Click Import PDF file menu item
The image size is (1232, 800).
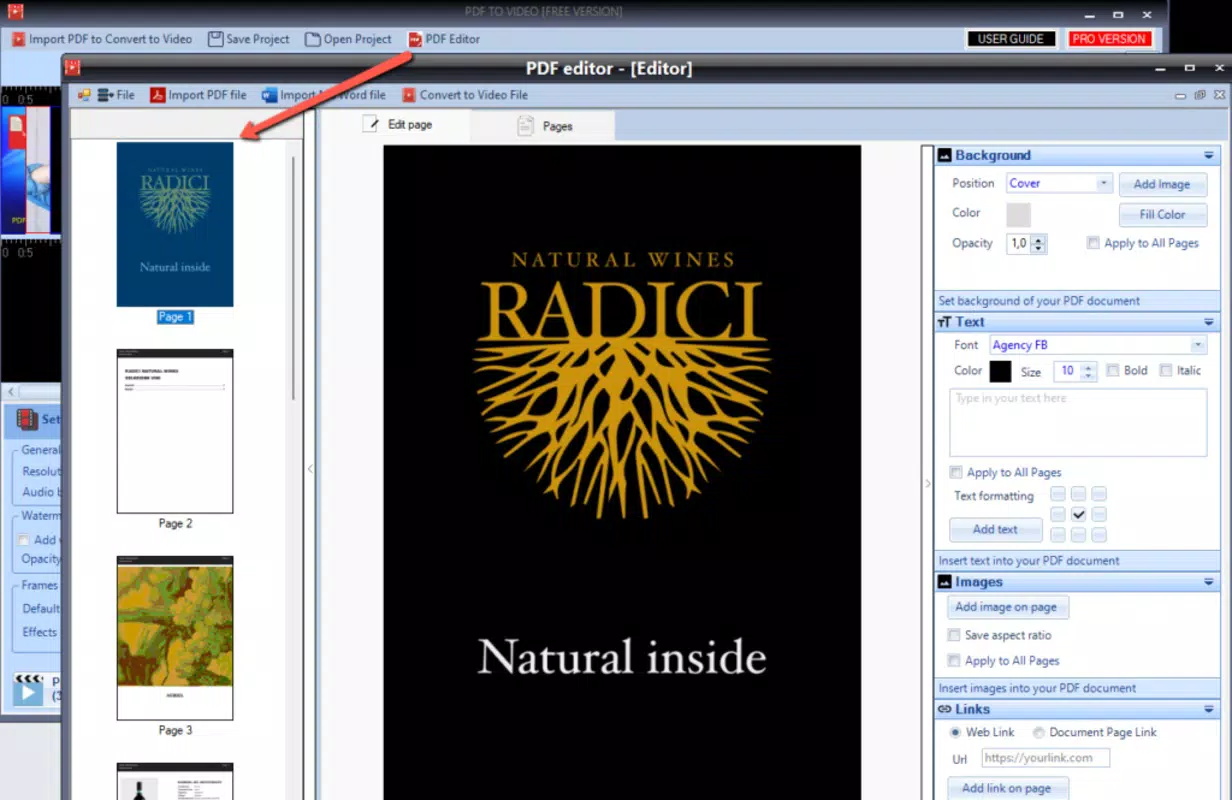coord(198,95)
